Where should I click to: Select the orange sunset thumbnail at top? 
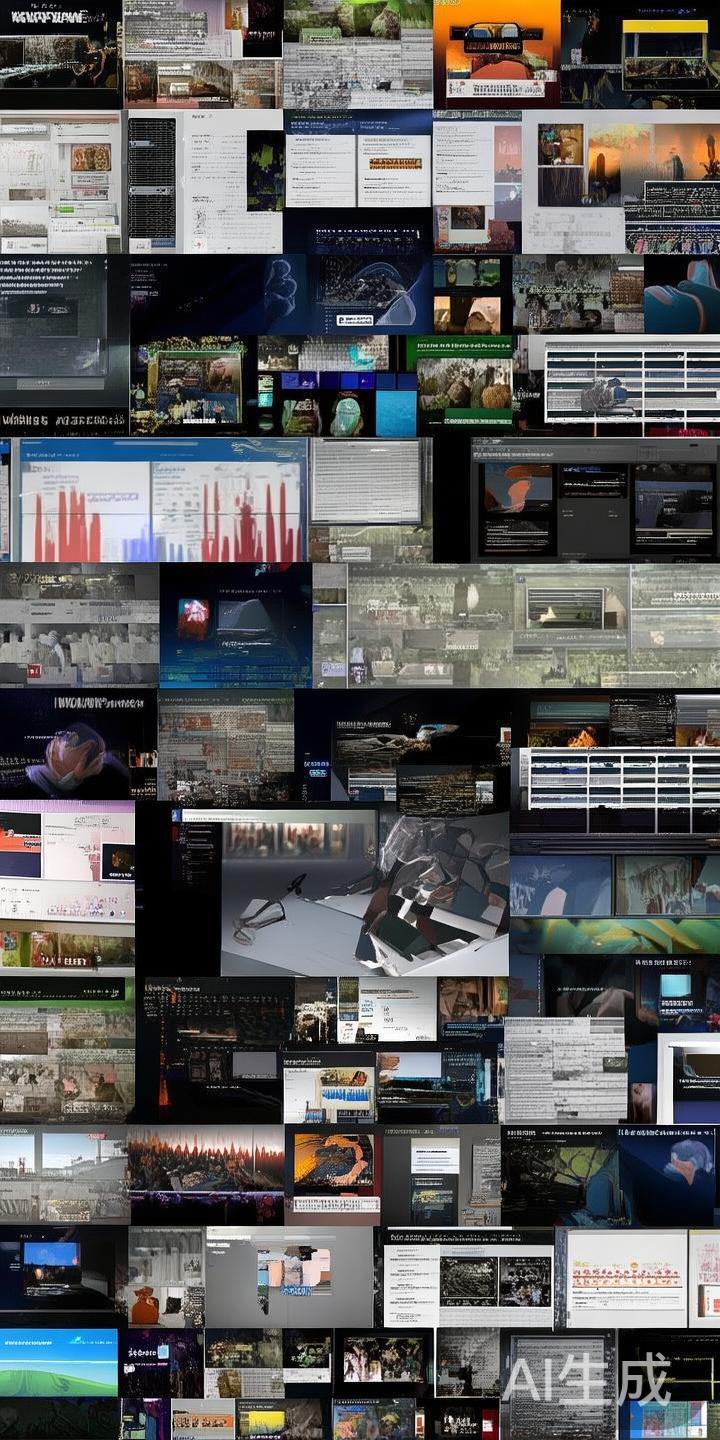(x=496, y=52)
